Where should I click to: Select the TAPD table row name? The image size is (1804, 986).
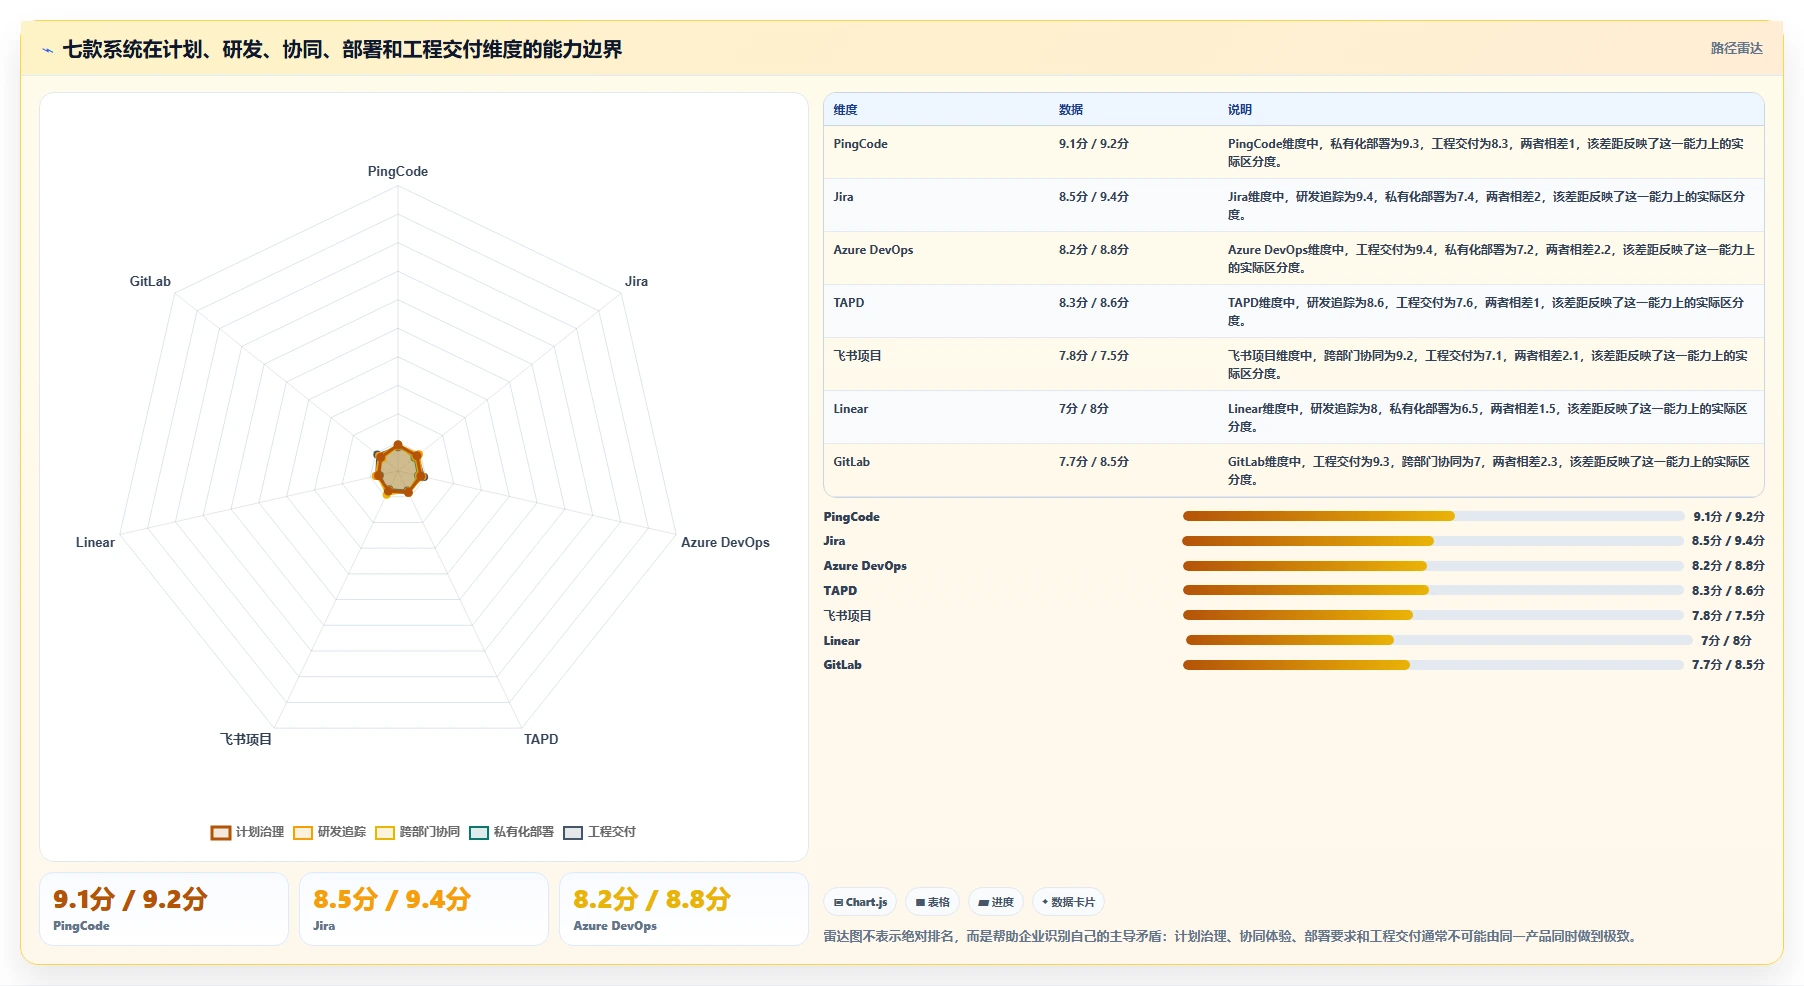[848, 303]
